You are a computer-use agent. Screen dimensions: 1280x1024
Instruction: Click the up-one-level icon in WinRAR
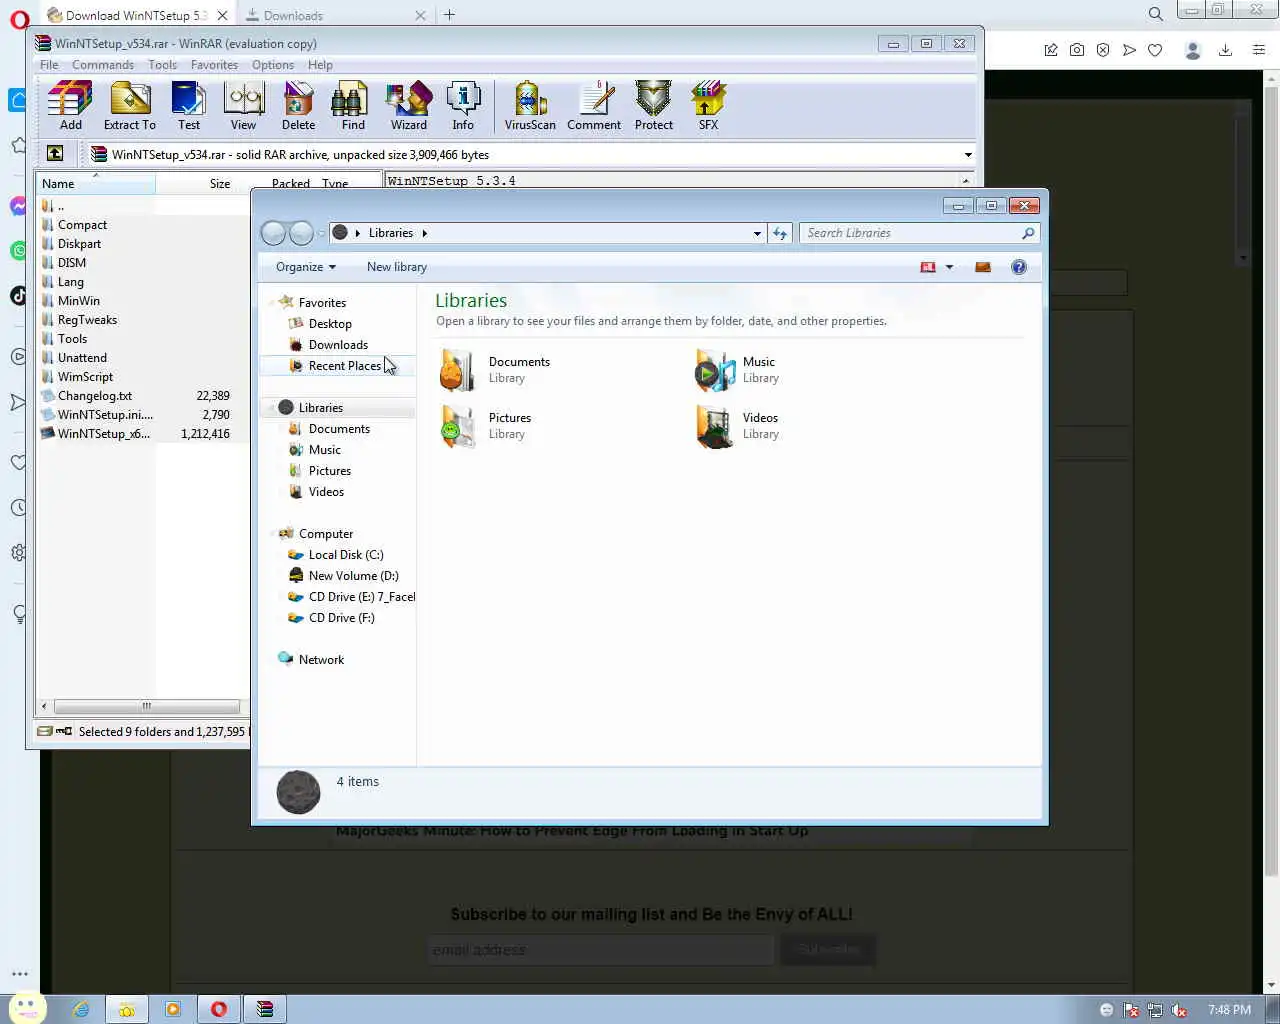[x=55, y=154]
